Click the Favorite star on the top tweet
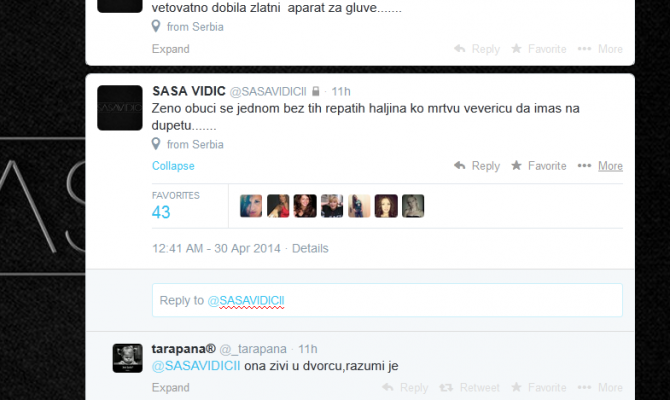The image size is (670, 400). click(x=516, y=49)
